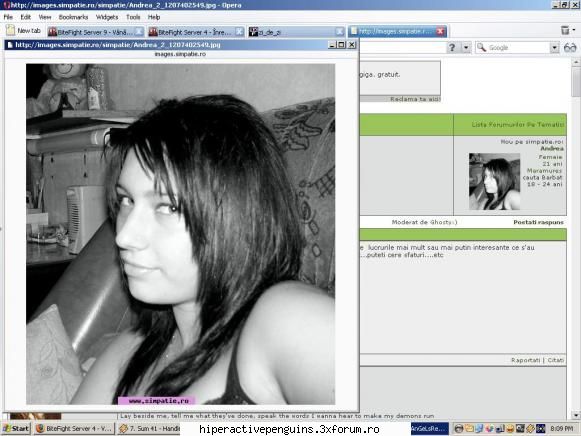
Task: Switch to the zi_de_zi tab
Action: pos(296,32)
